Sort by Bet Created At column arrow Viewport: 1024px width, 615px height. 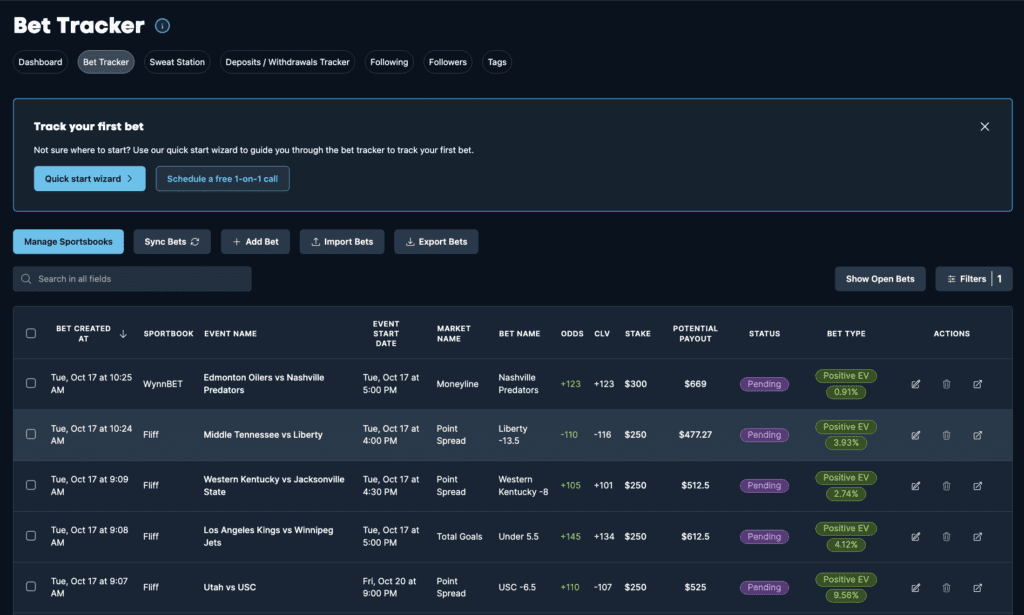pyautogui.click(x=123, y=334)
